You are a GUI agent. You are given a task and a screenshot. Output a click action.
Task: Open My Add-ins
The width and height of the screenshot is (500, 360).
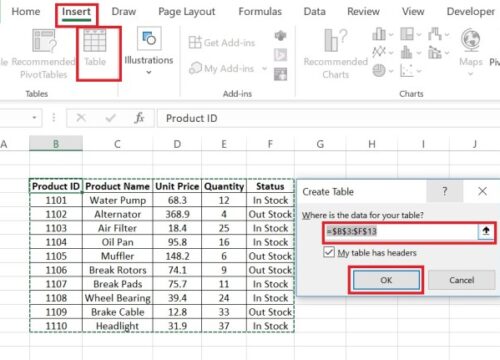point(222,69)
